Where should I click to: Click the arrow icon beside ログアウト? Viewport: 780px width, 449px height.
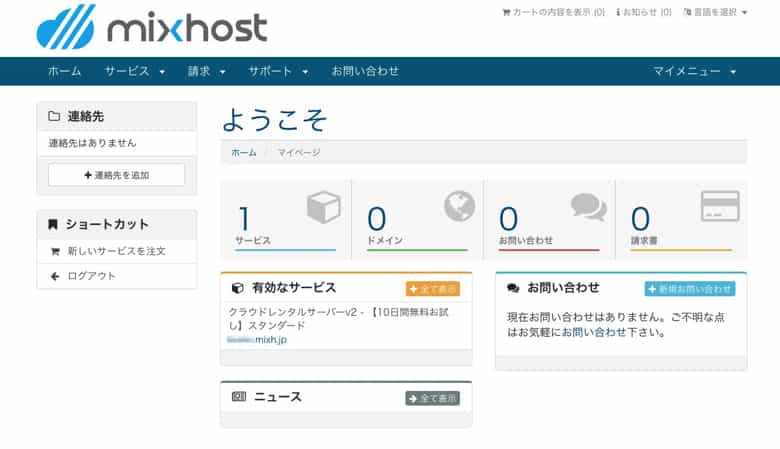pyautogui.click(x=55, y=276)
